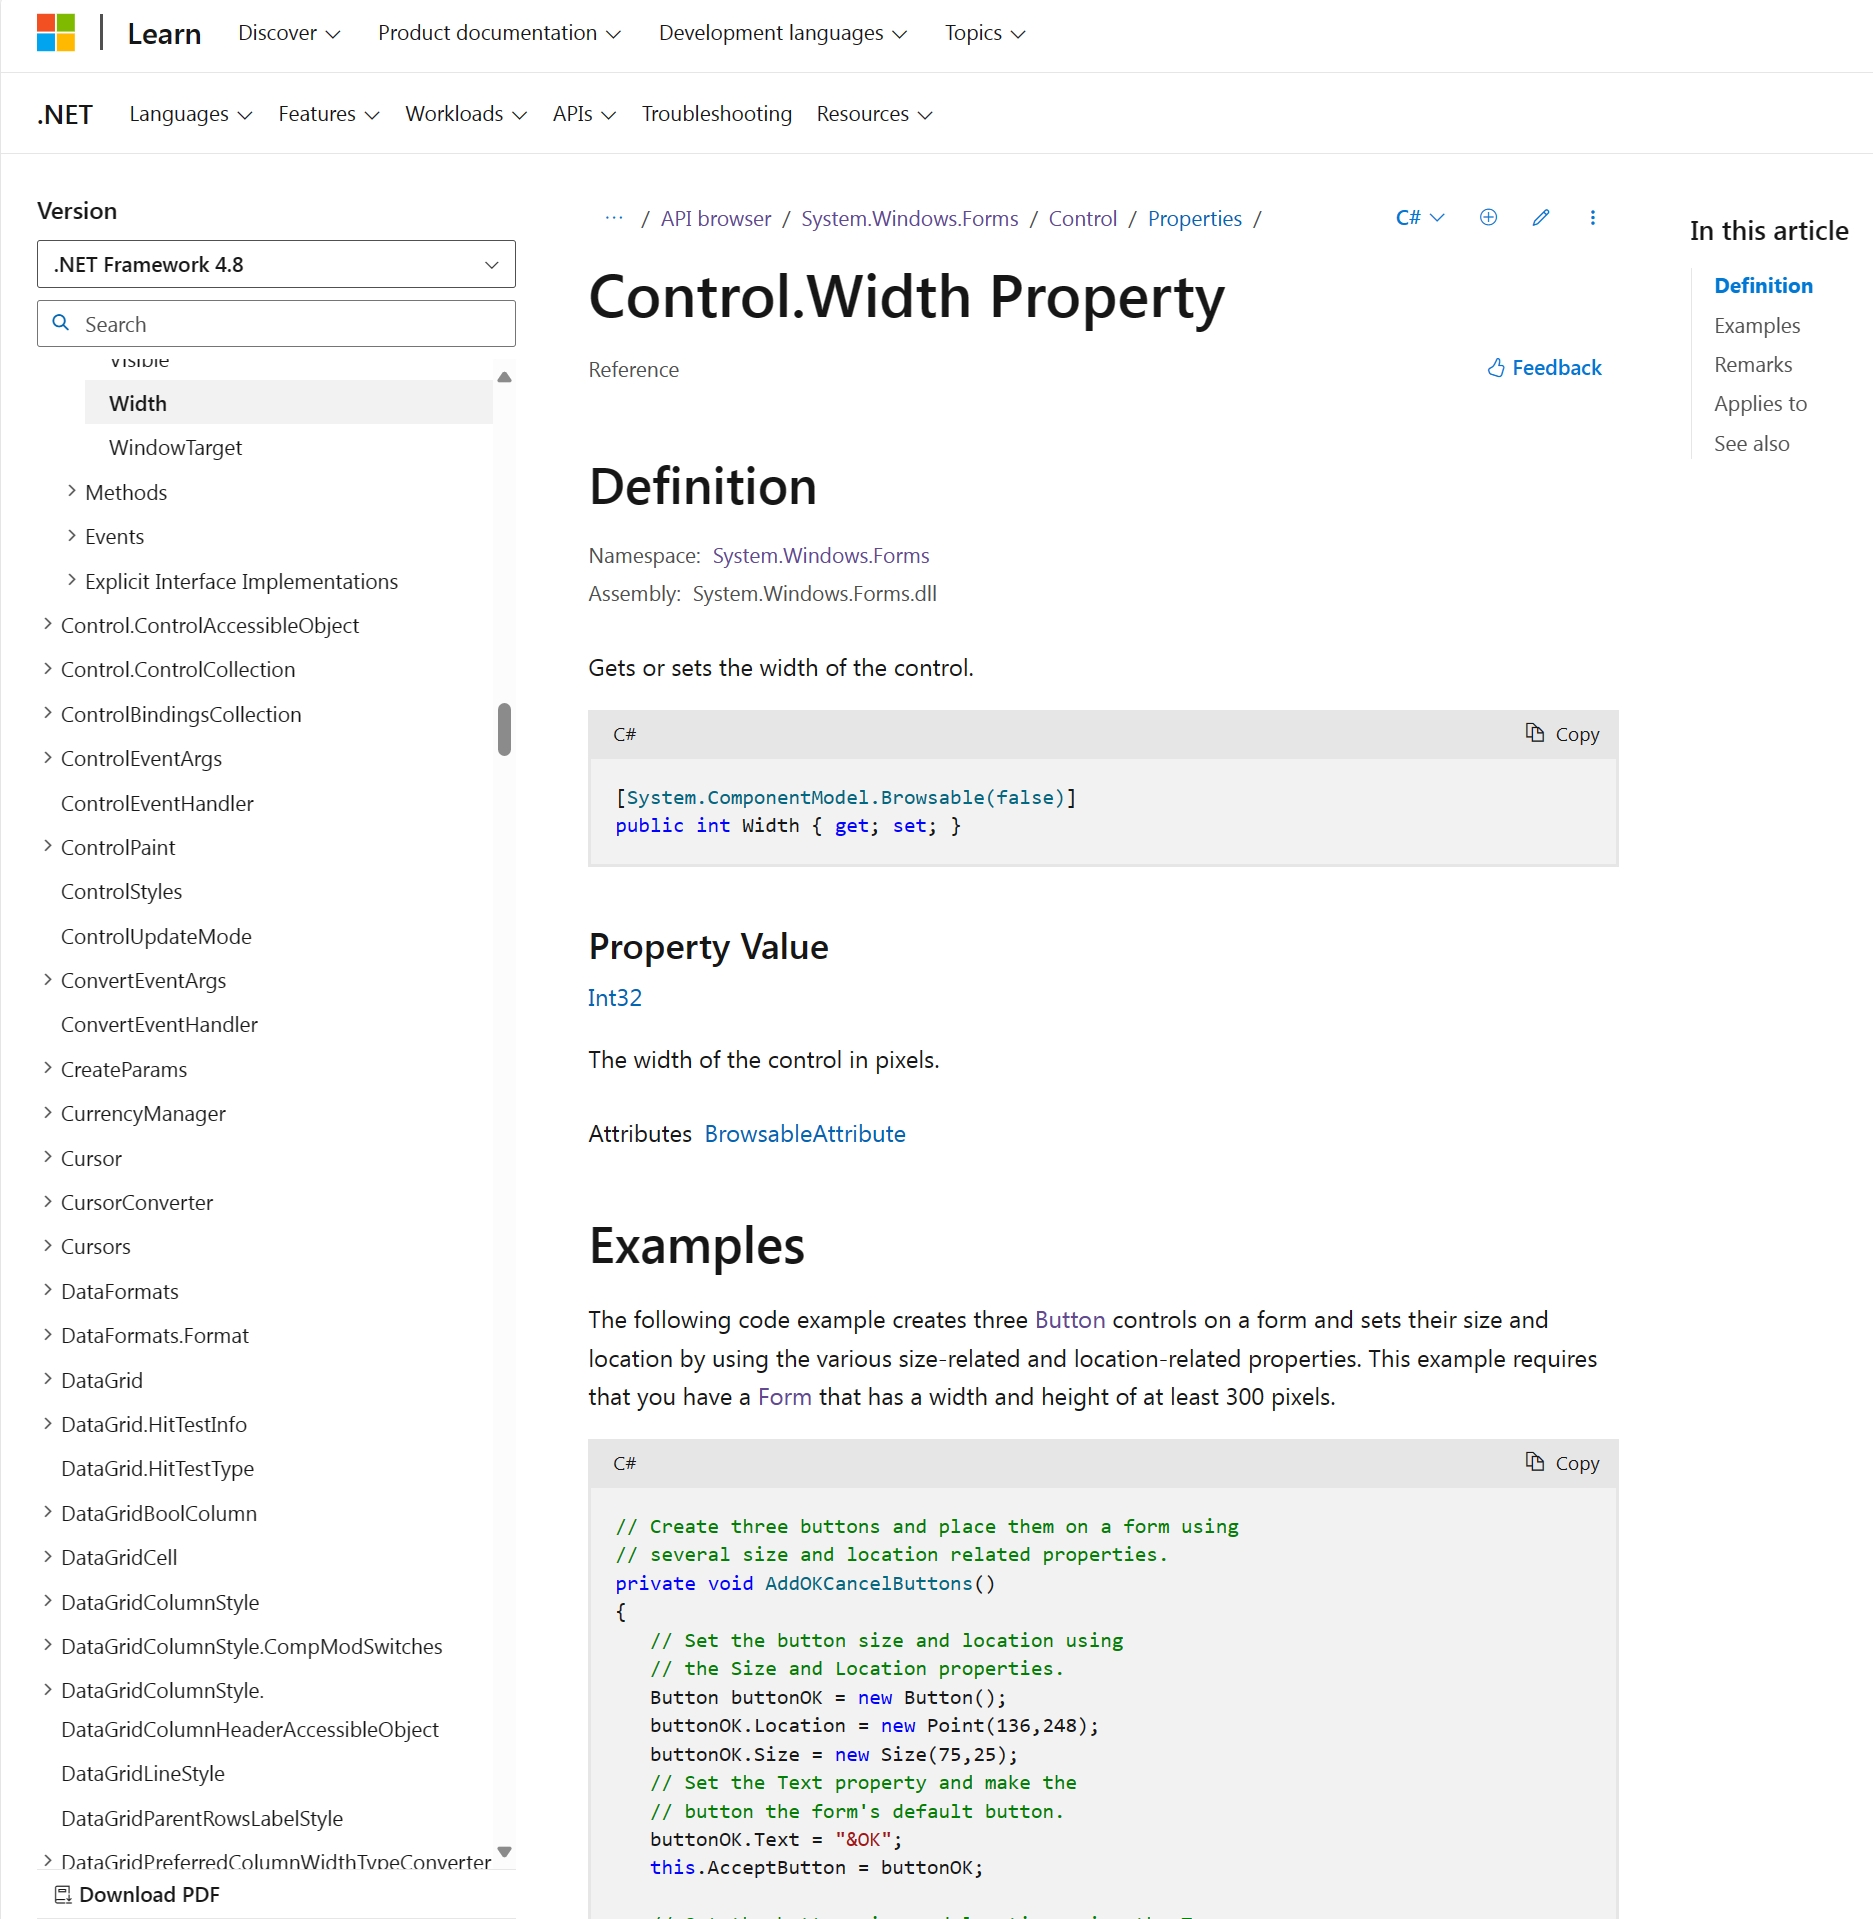Bookmark the article with the plus icon
This screenshot has width=1873, height=1919.
click(1488, 218)
